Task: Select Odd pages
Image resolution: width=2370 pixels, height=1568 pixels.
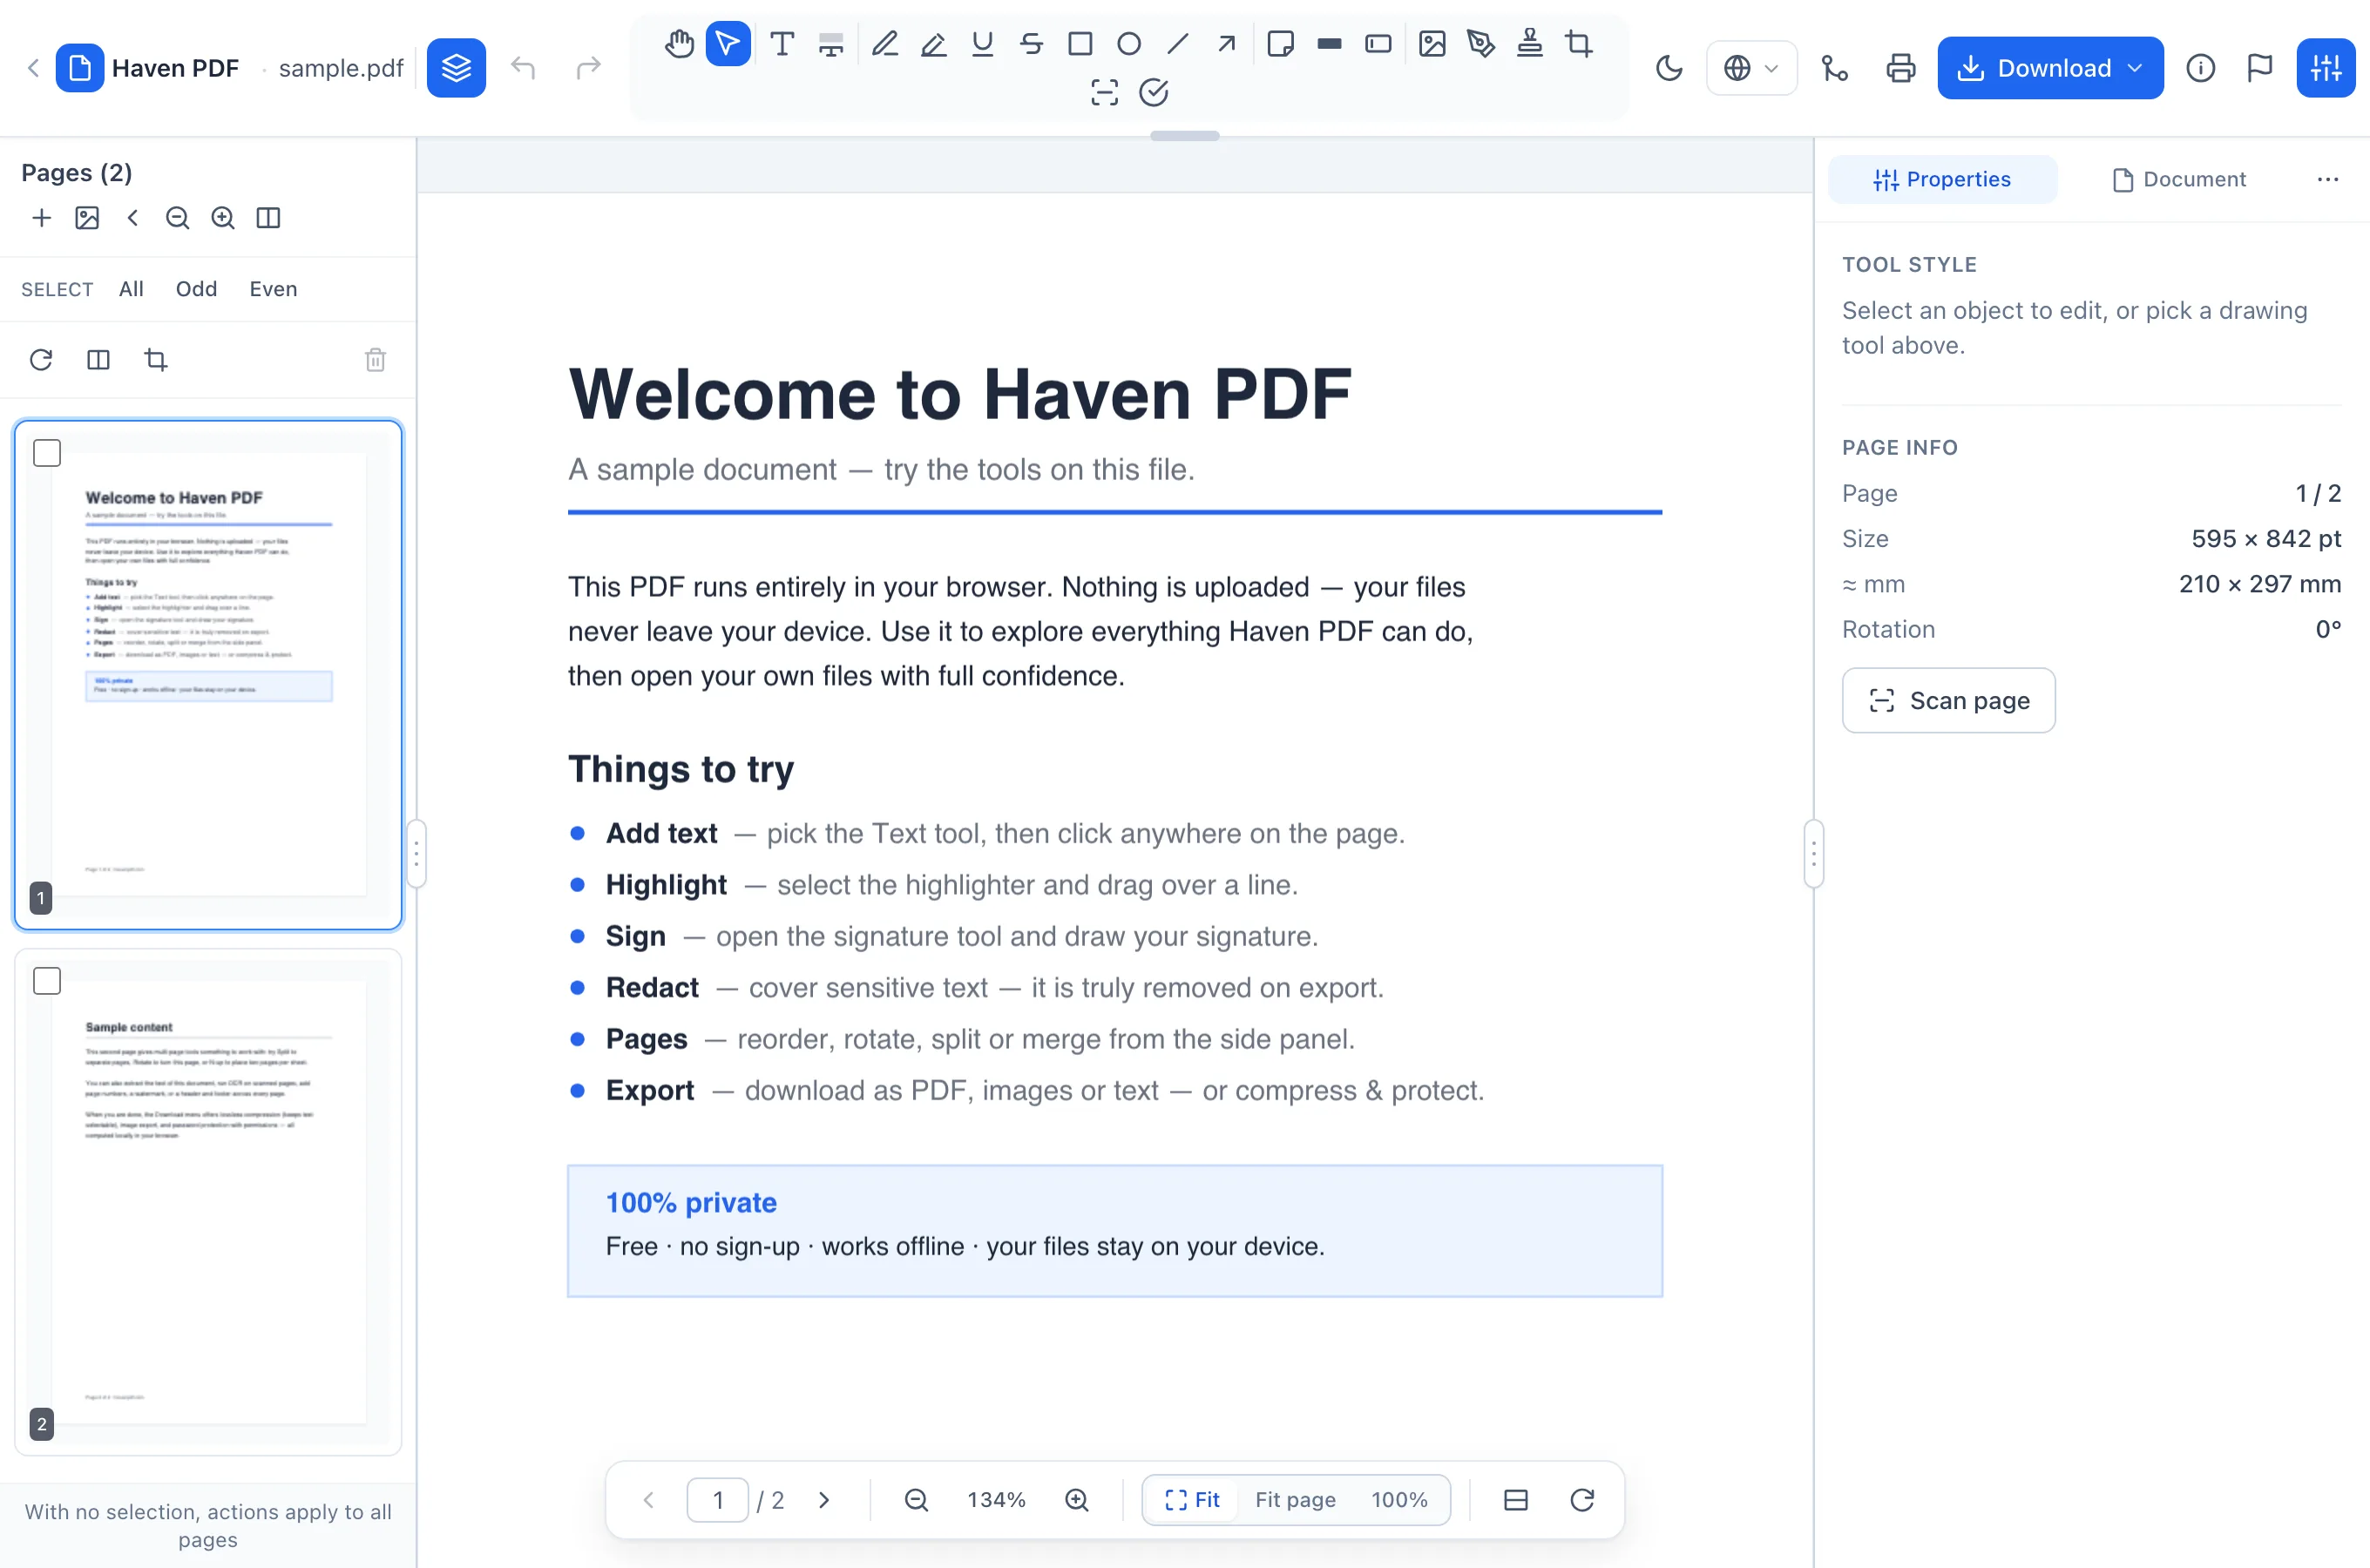Action: tap(196, 289)
